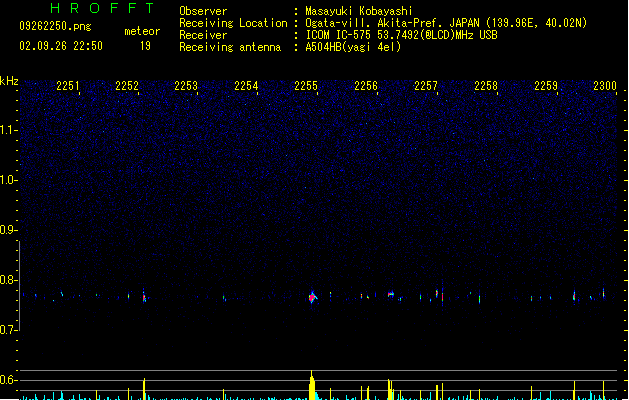Screen dimensions: 629x400
Task: Click the 2300 time marker
Action: (x=605, y=86)
